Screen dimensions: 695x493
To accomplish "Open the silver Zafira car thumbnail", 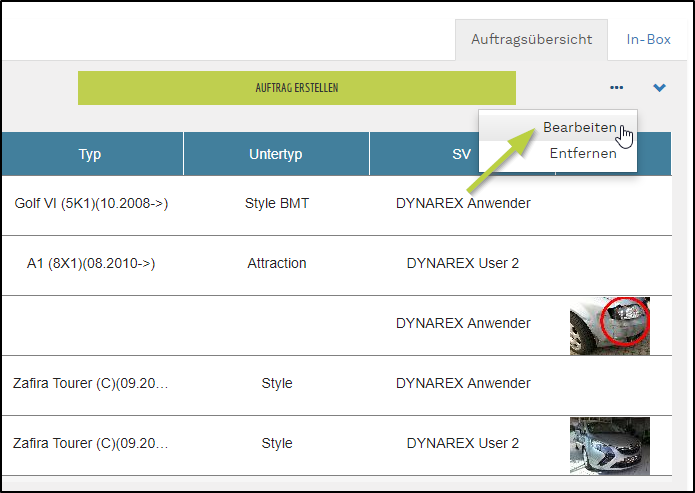I will 610,445.
